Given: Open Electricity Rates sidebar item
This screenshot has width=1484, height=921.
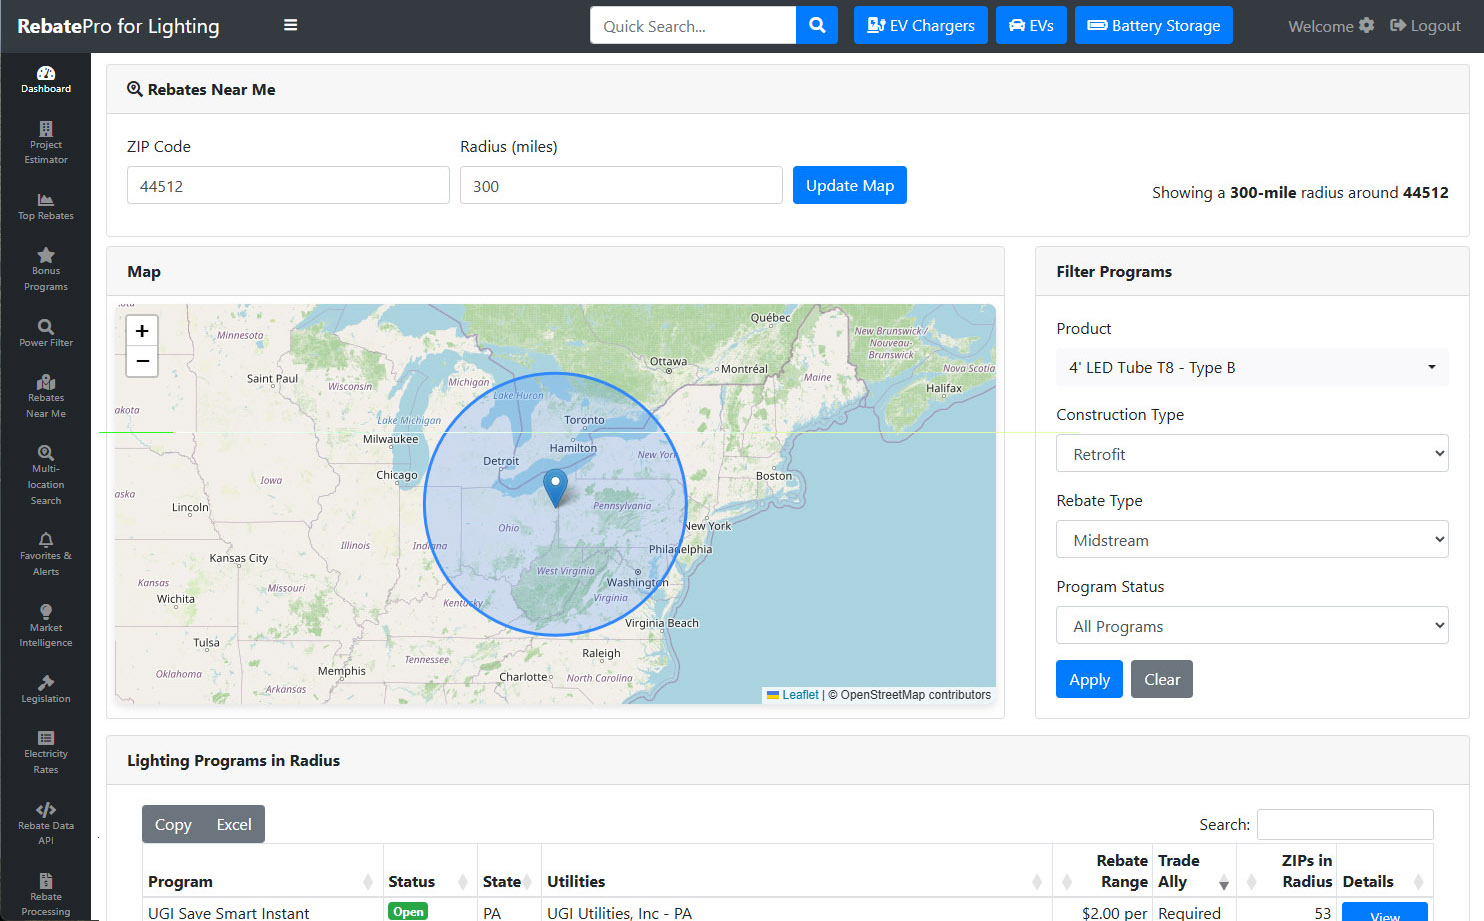Looking at the screenshot, I should click(46, 753).
